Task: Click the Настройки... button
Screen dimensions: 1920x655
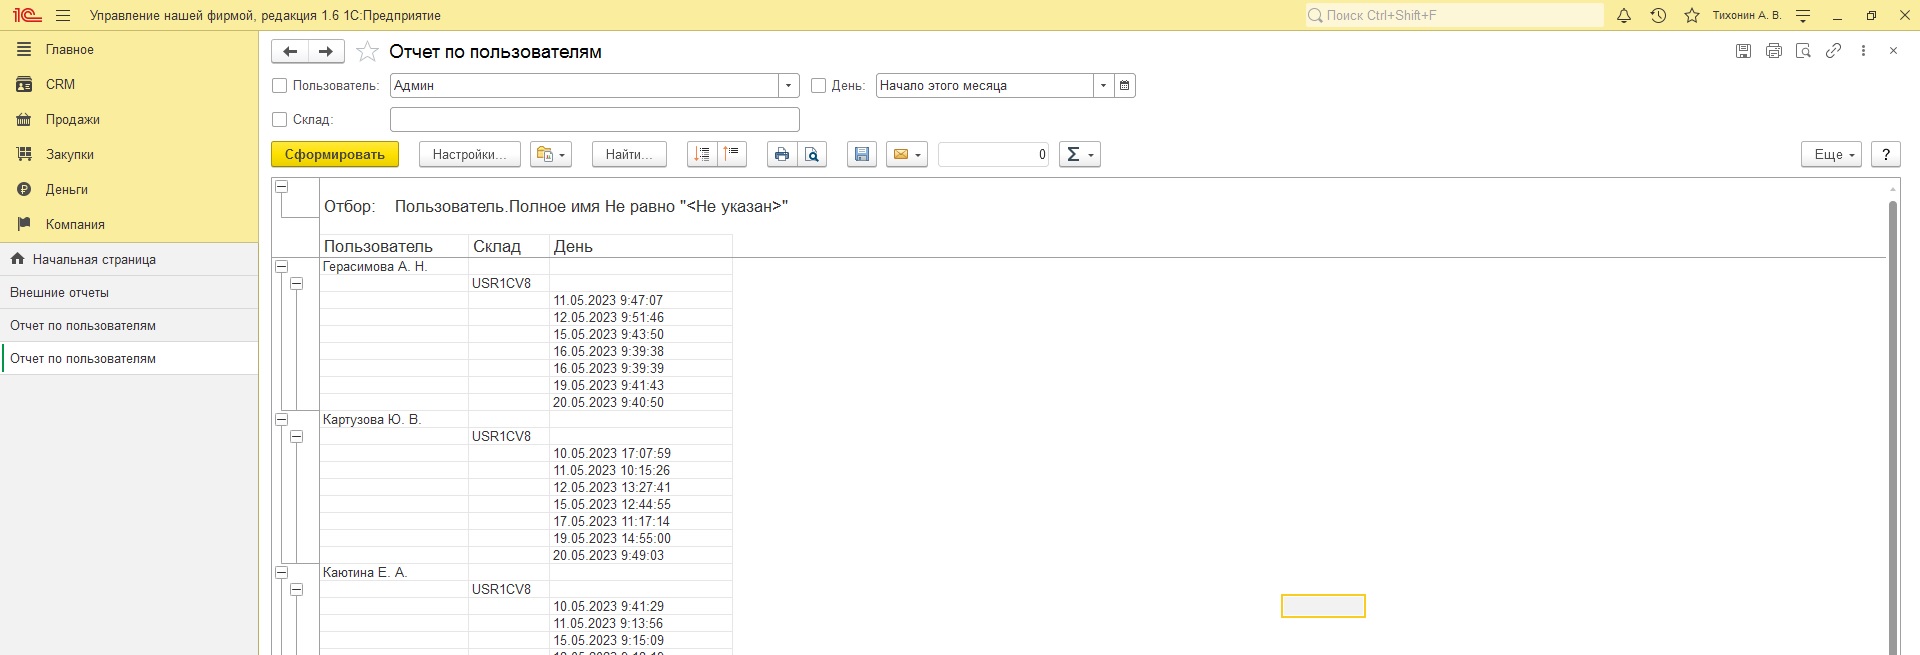Action: pos(469,154)
